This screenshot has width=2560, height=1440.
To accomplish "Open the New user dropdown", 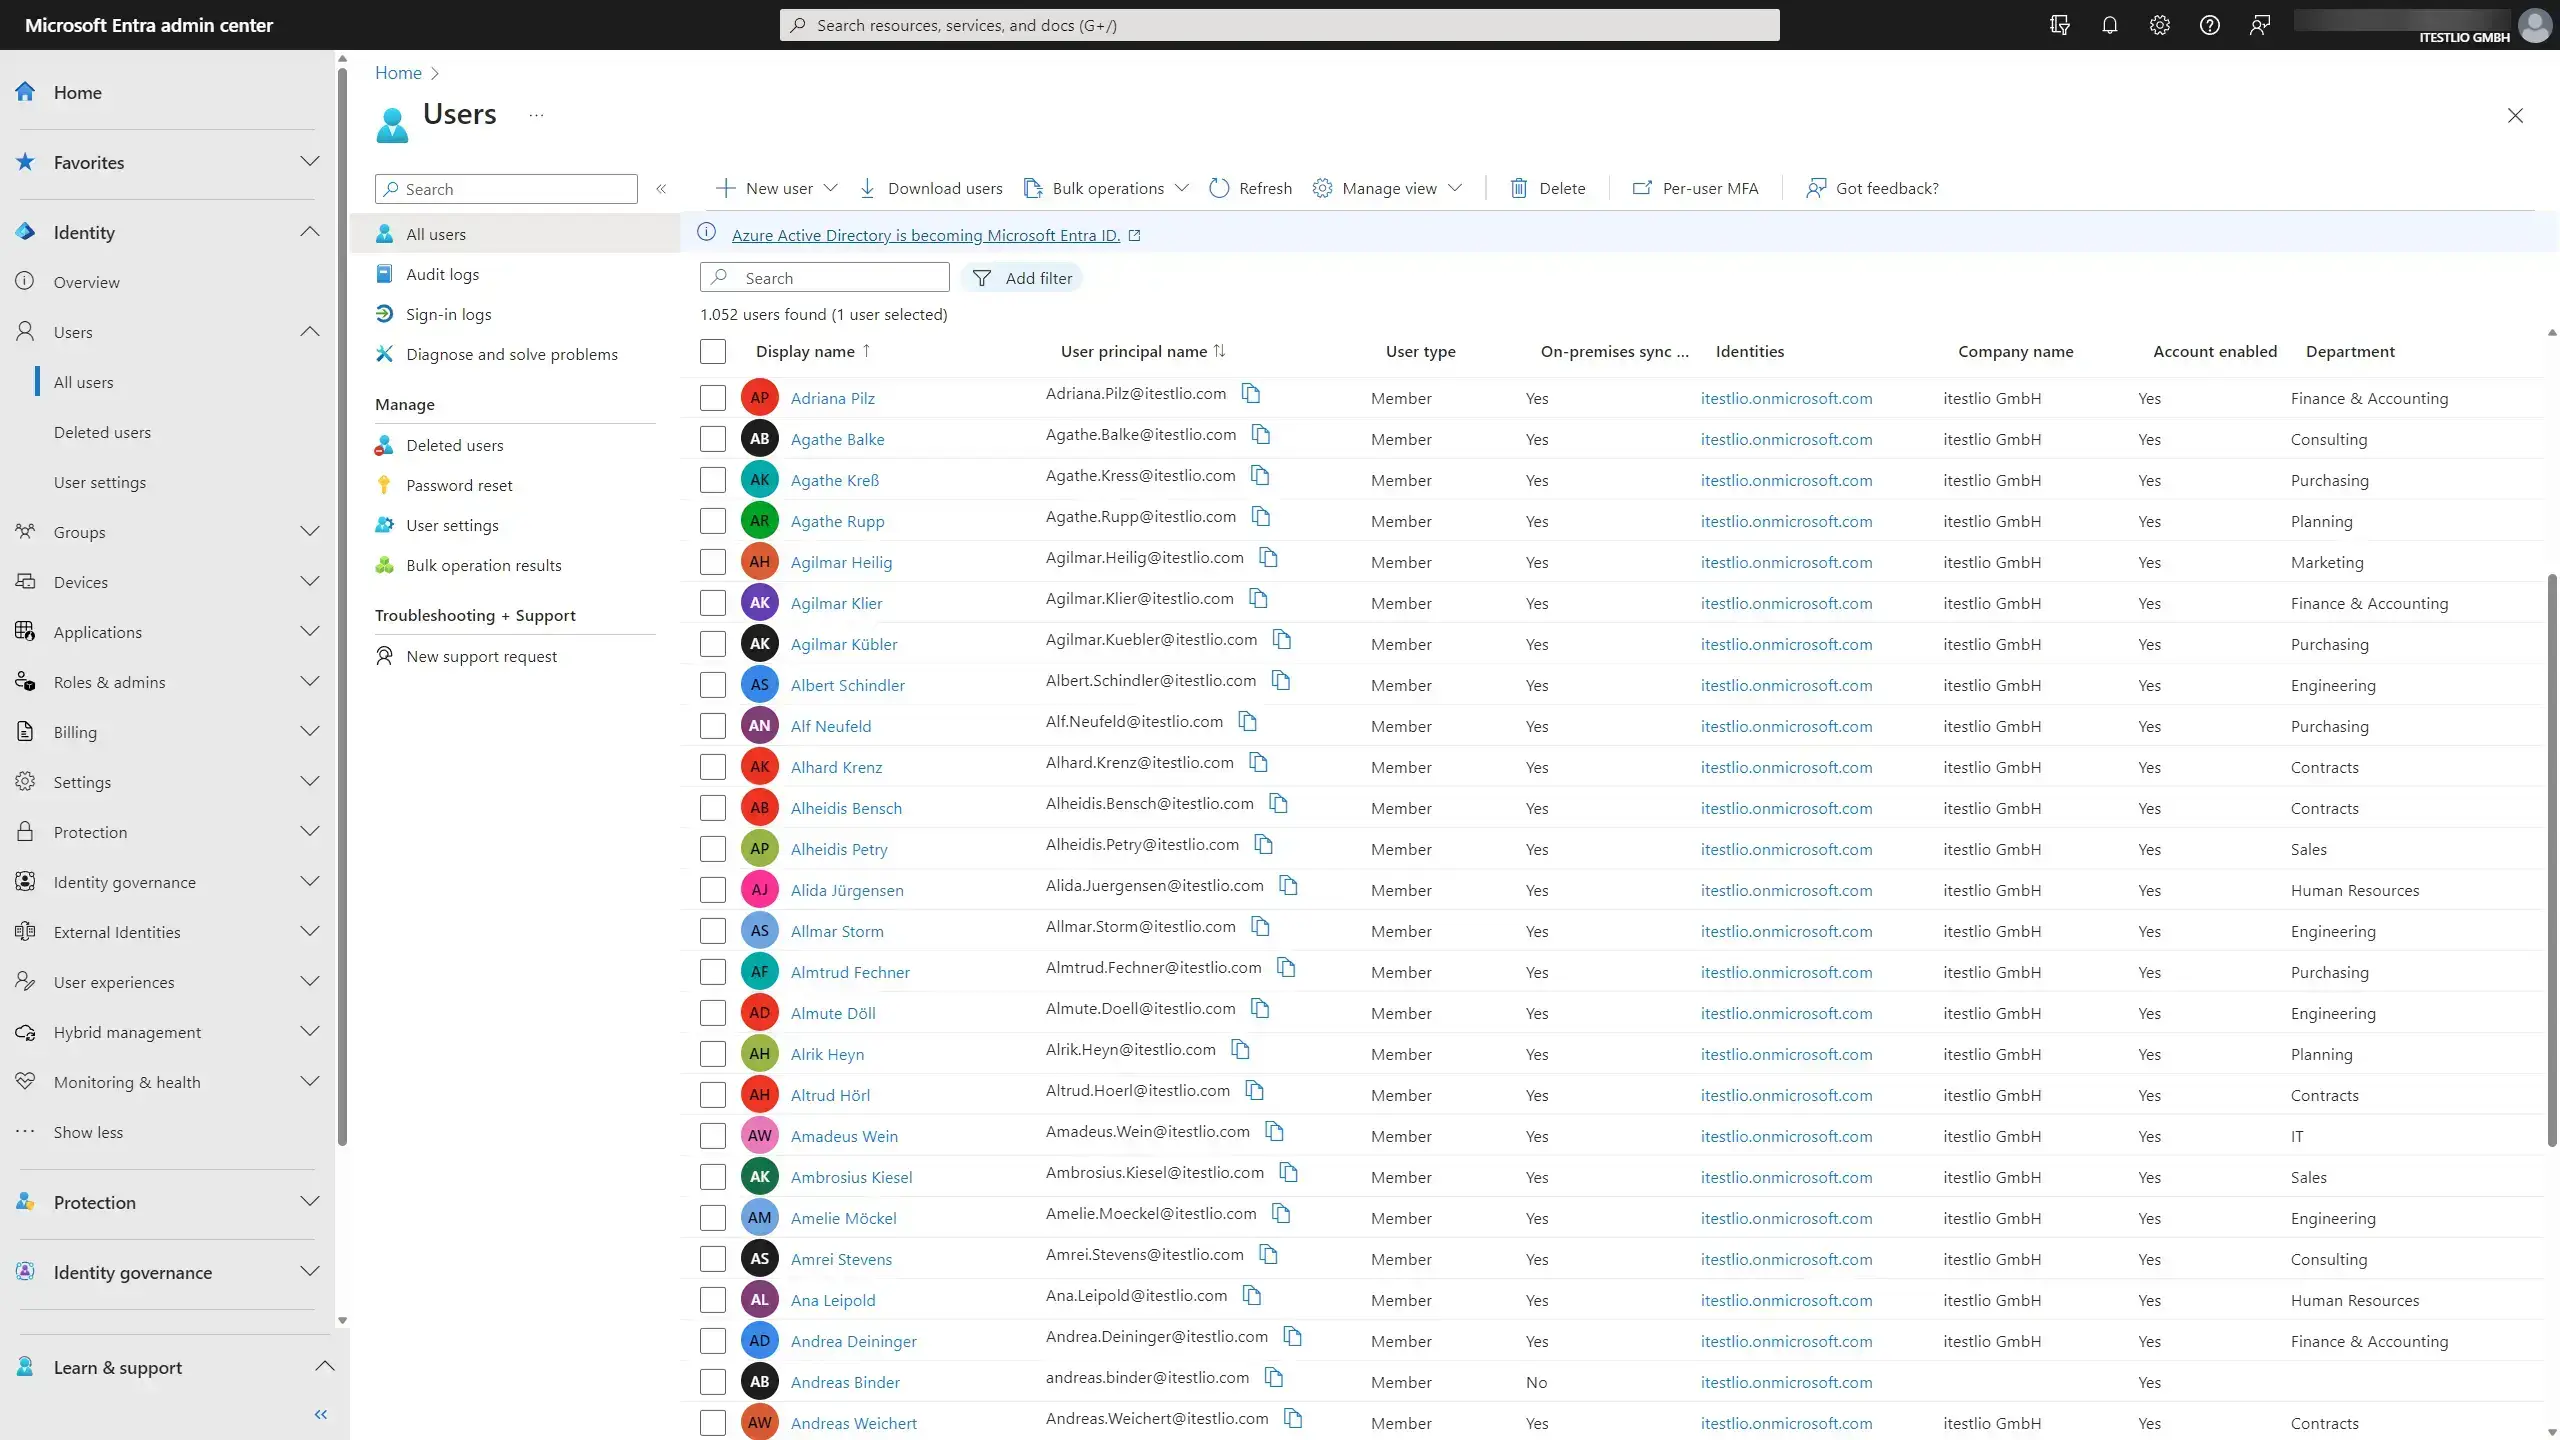I will 777,188.
